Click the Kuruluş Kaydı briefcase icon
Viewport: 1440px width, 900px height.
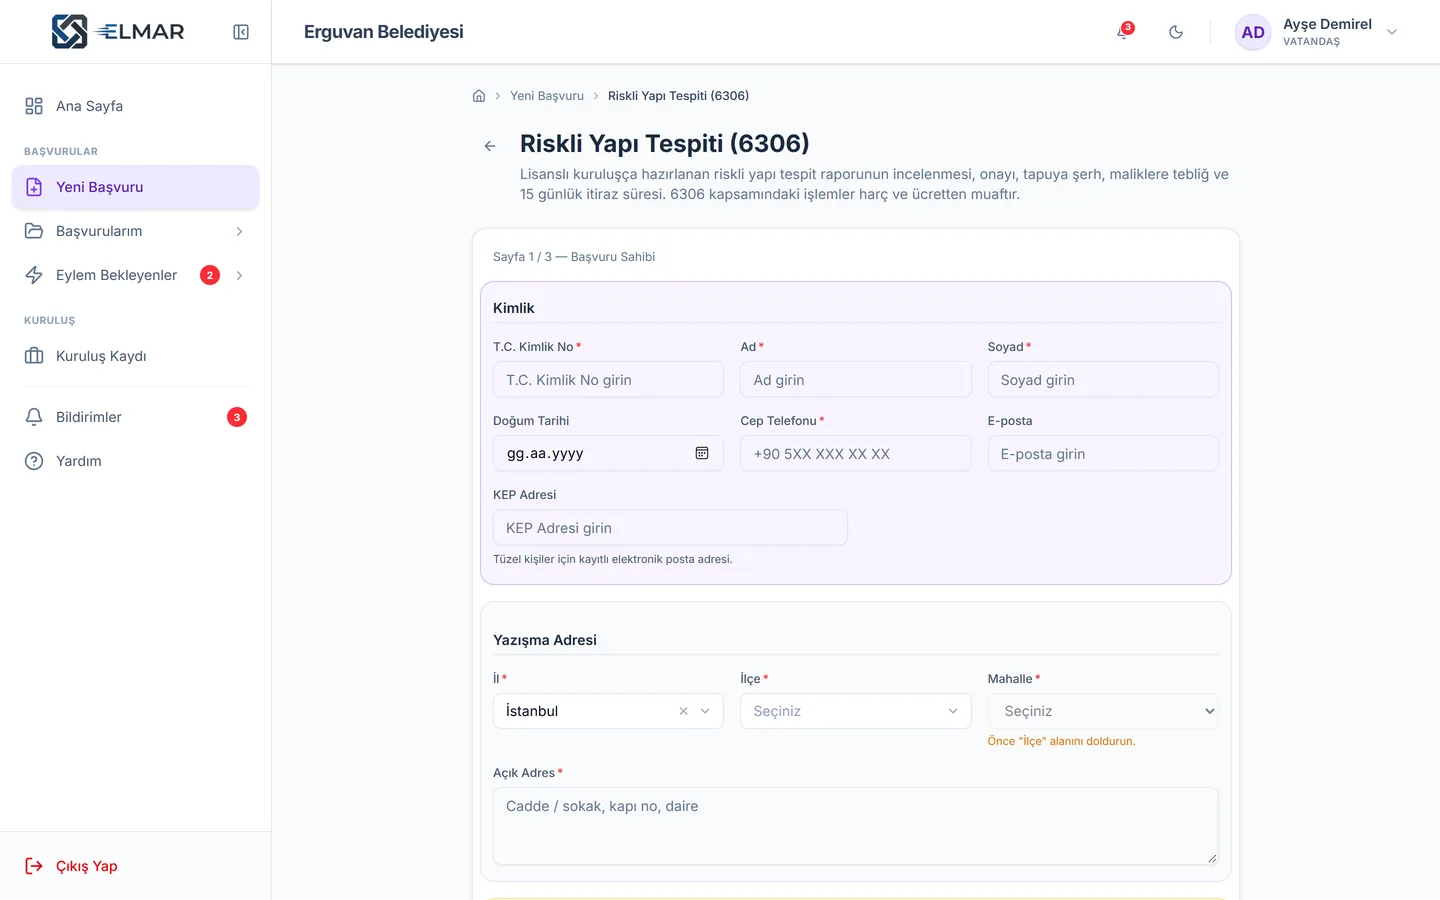point(34,356)
